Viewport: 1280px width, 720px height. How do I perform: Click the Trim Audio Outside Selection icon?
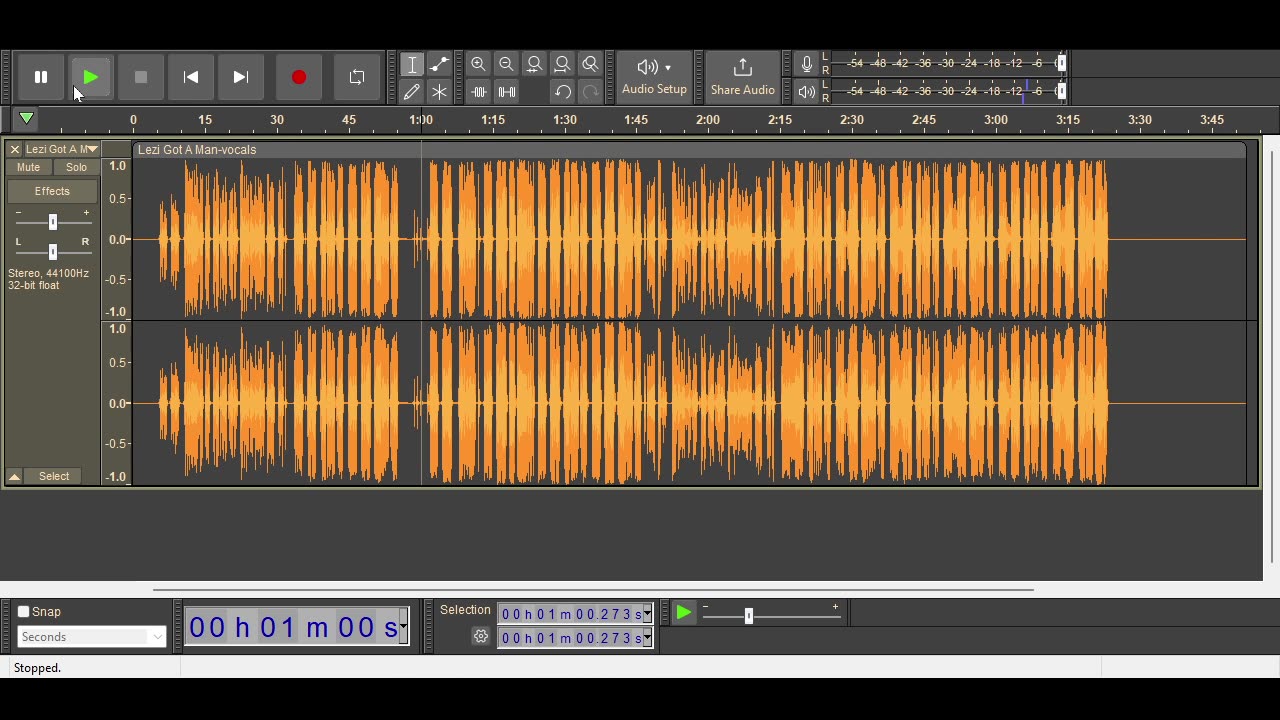pos(478,92)
